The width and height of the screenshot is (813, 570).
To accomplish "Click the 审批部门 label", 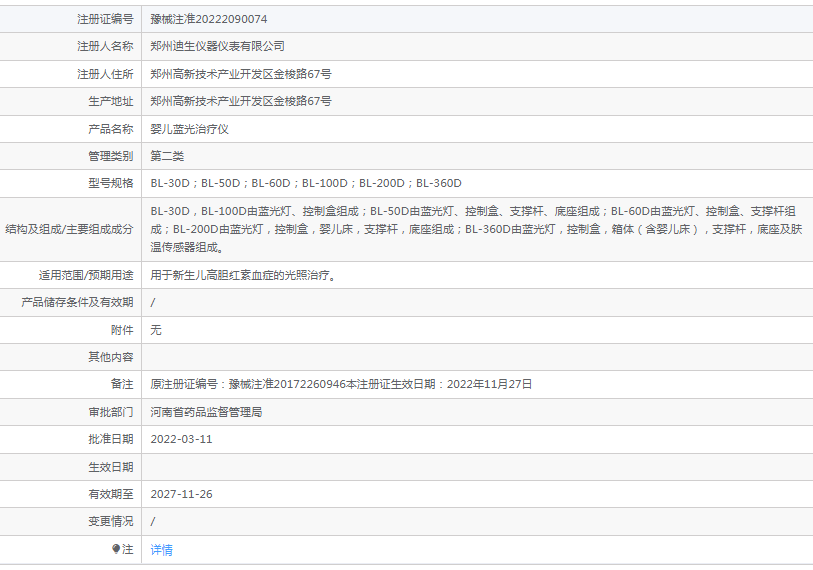I will coord(110,412).
